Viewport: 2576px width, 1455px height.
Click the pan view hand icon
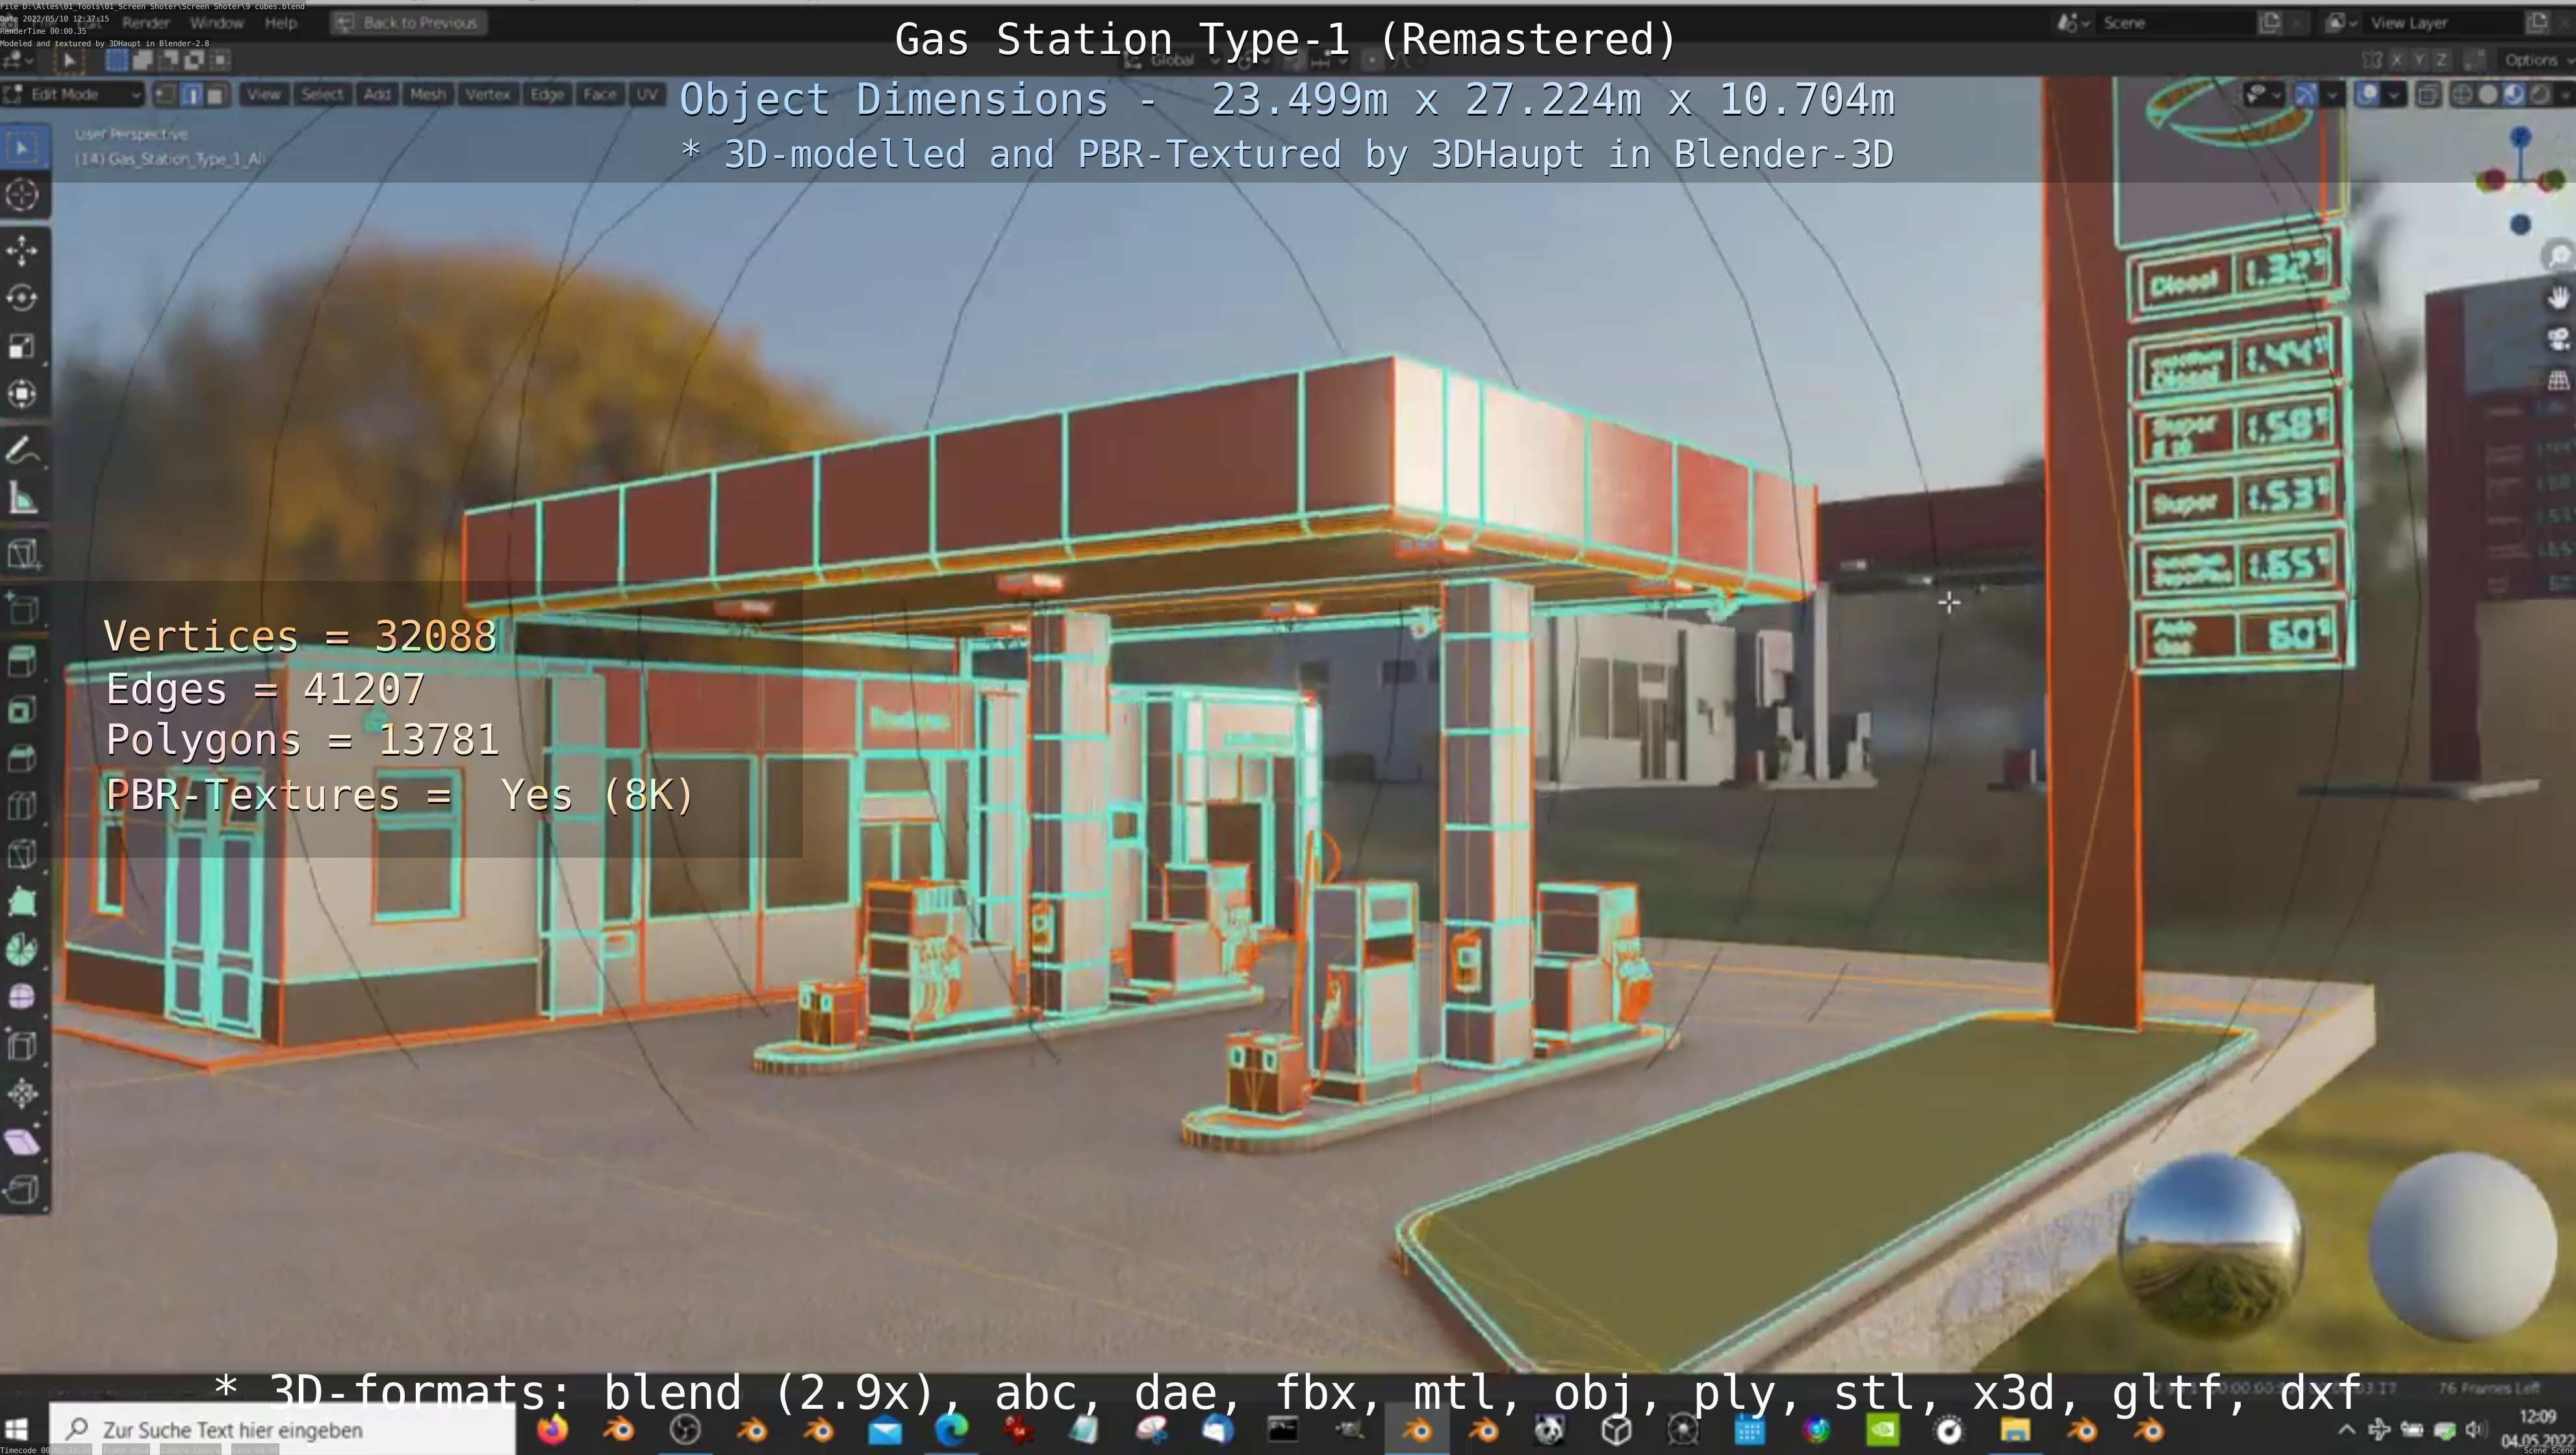[x=2558, y=297]
